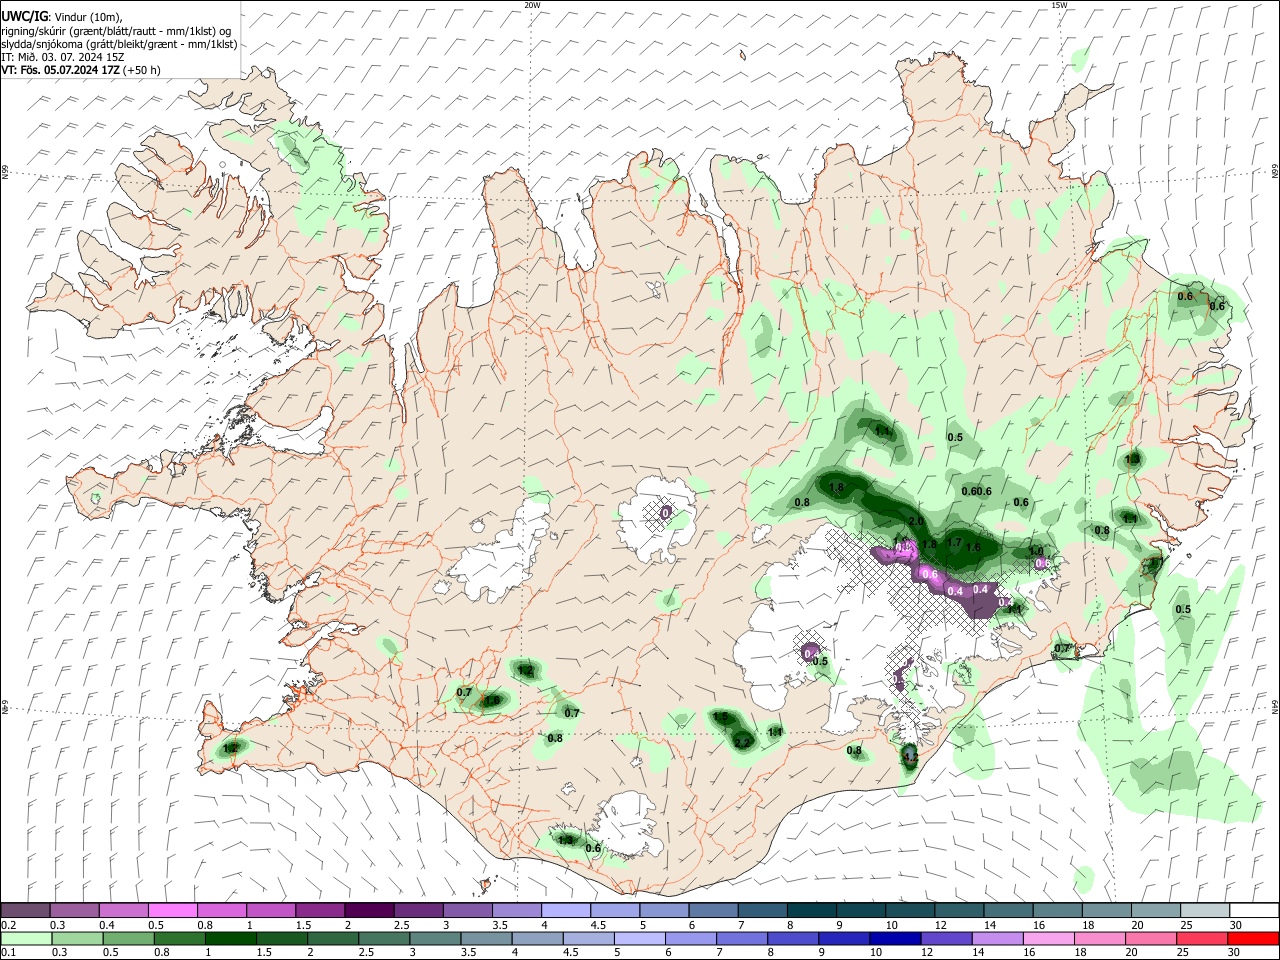Click the deep navy blue 10 rain legend swatch
1280x960 pixels.
point(895,938)
